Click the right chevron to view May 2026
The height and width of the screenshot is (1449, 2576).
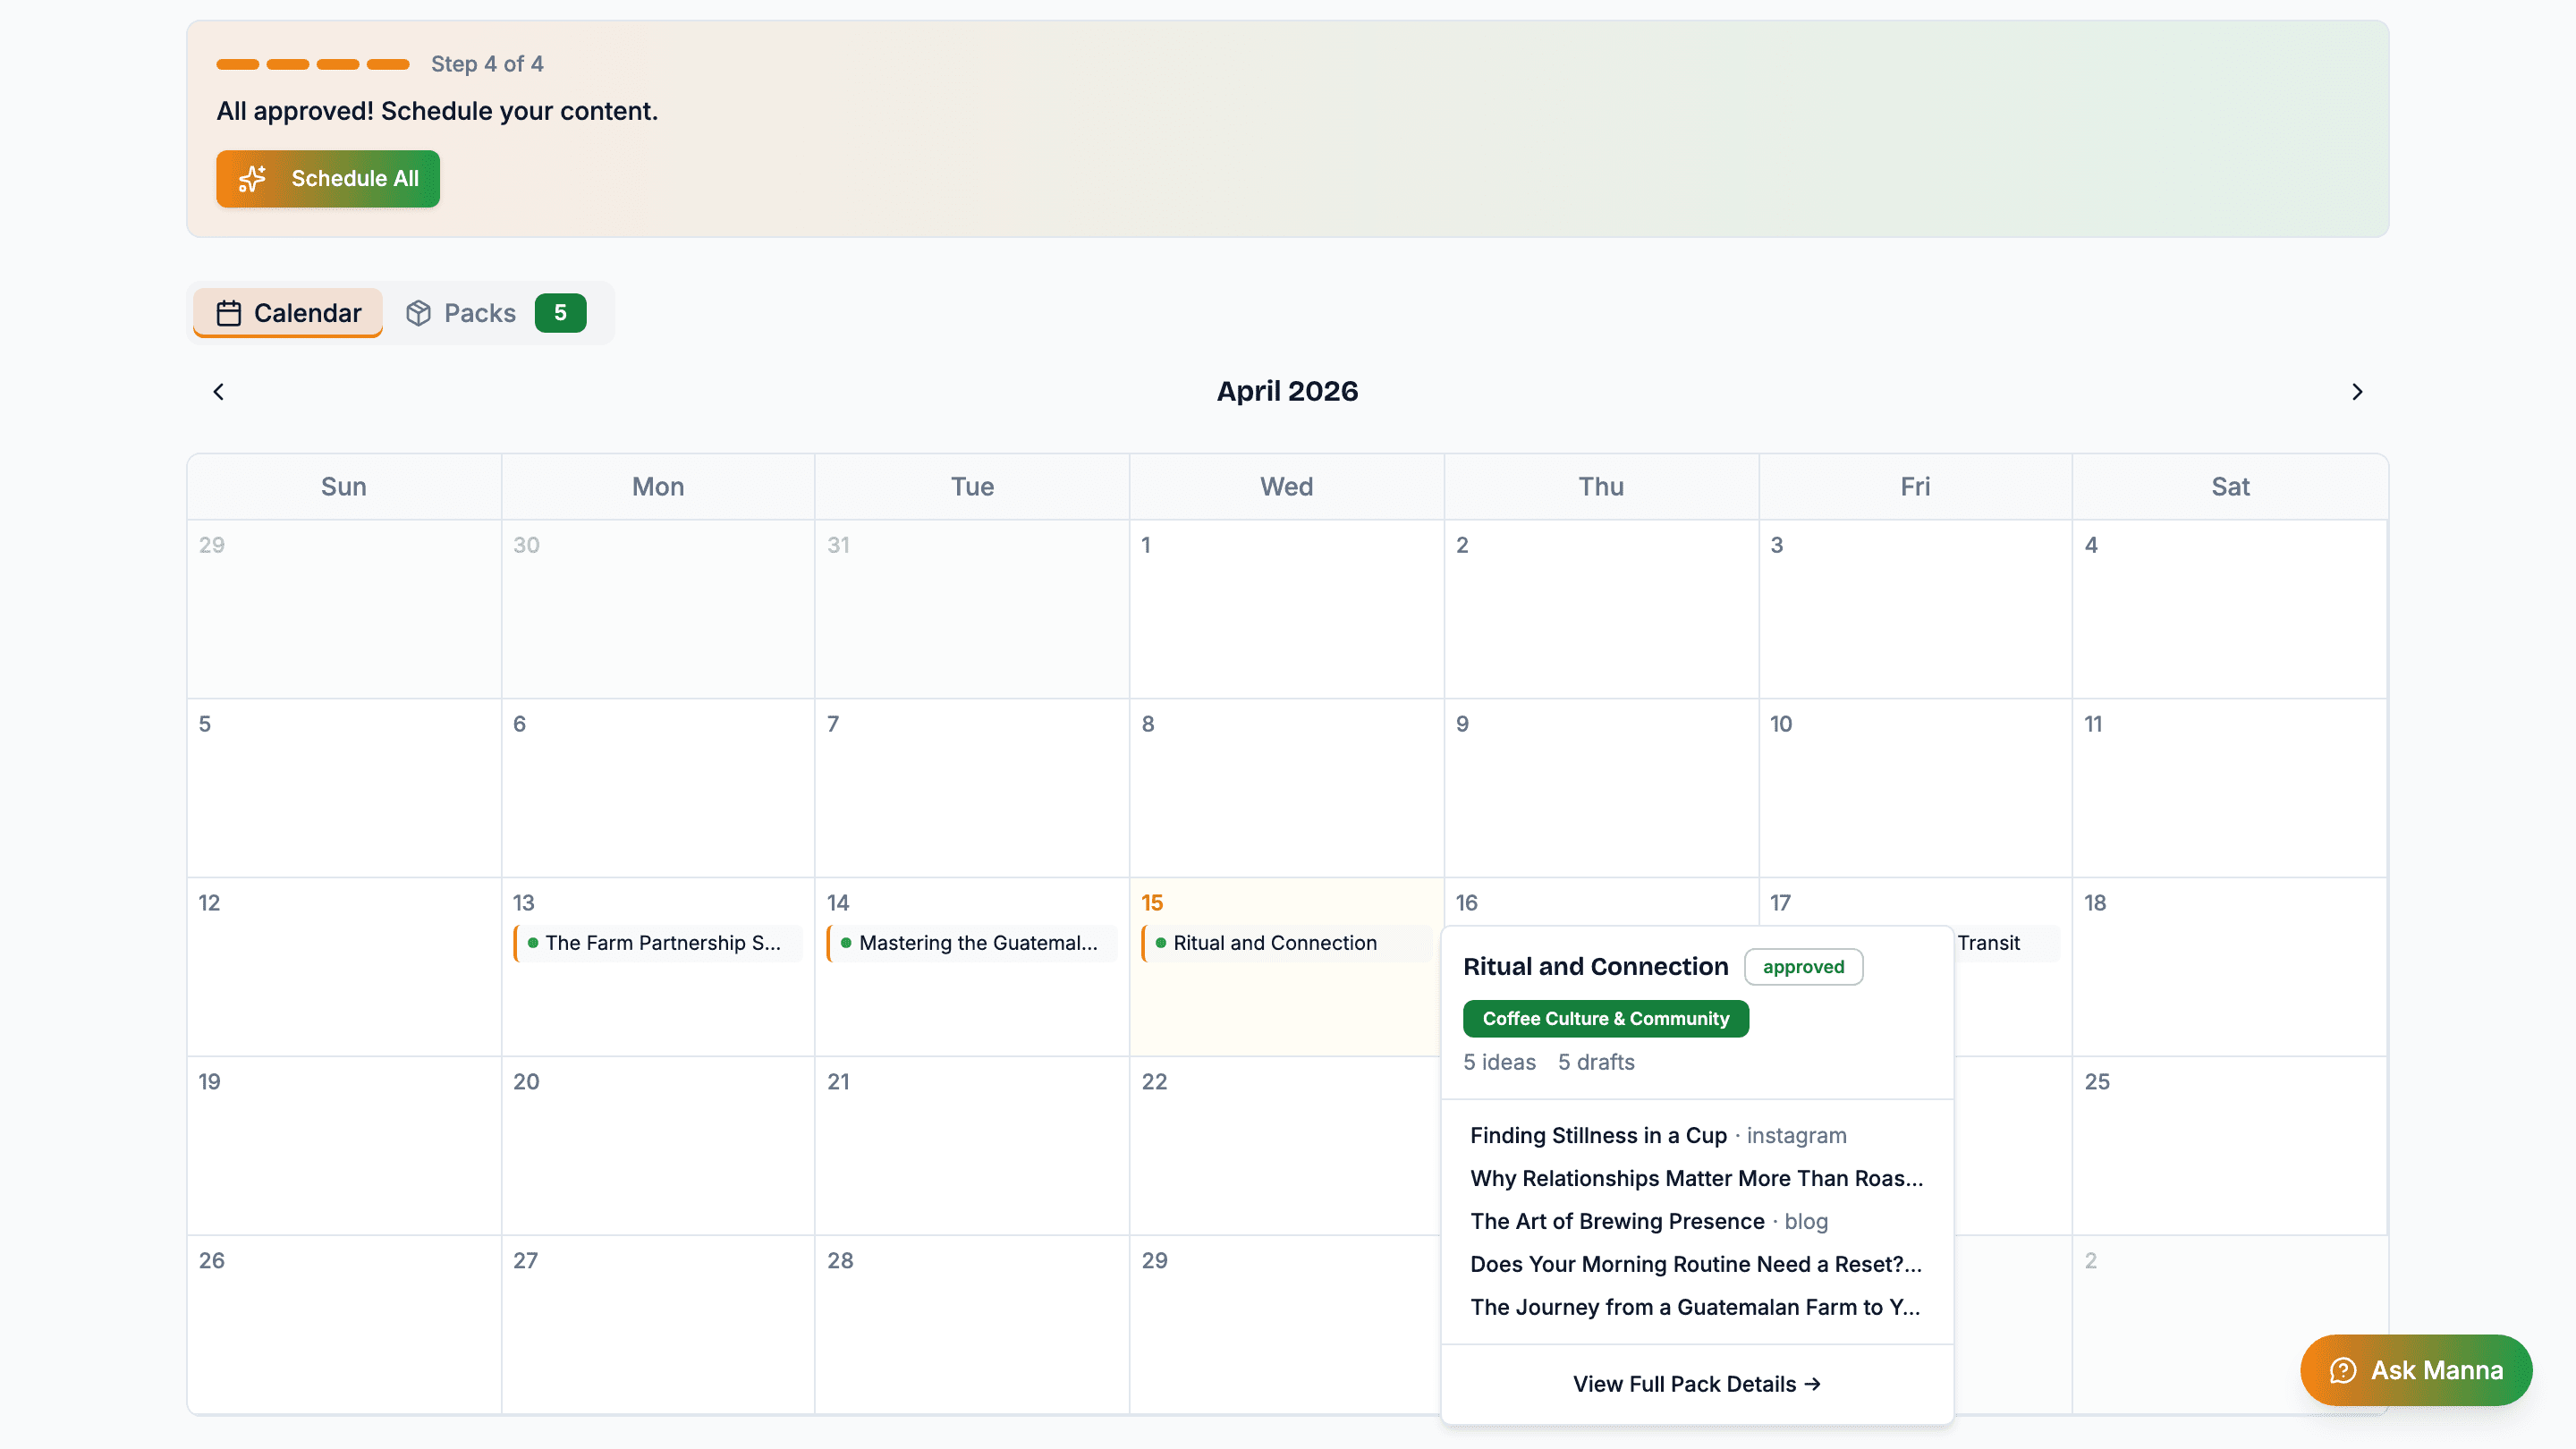(x=2357, y=391)
